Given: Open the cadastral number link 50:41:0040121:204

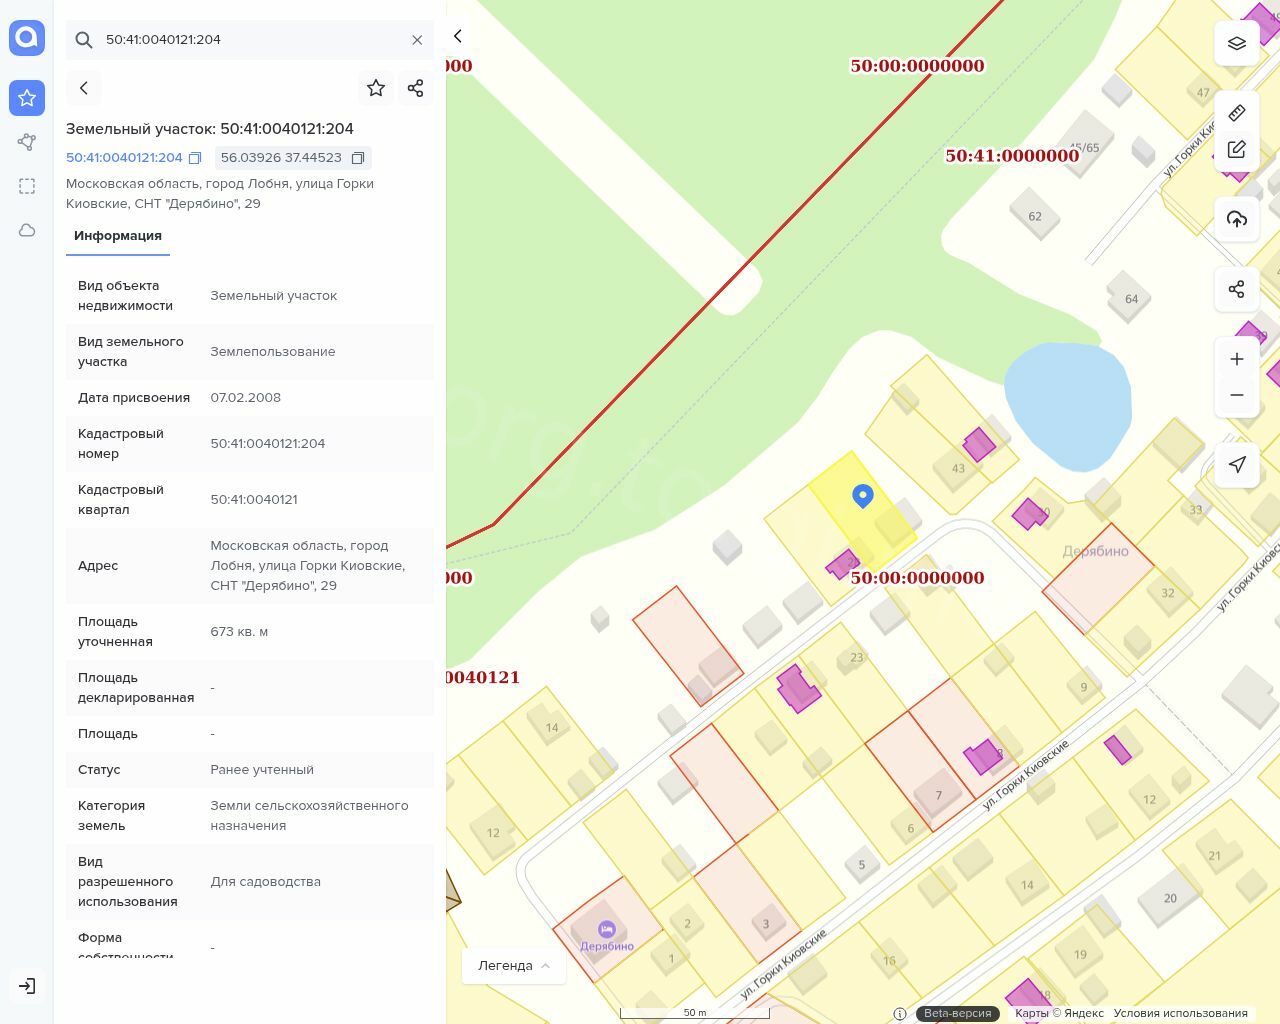Looking at the screenshot, I should click(x=124, y=158).
